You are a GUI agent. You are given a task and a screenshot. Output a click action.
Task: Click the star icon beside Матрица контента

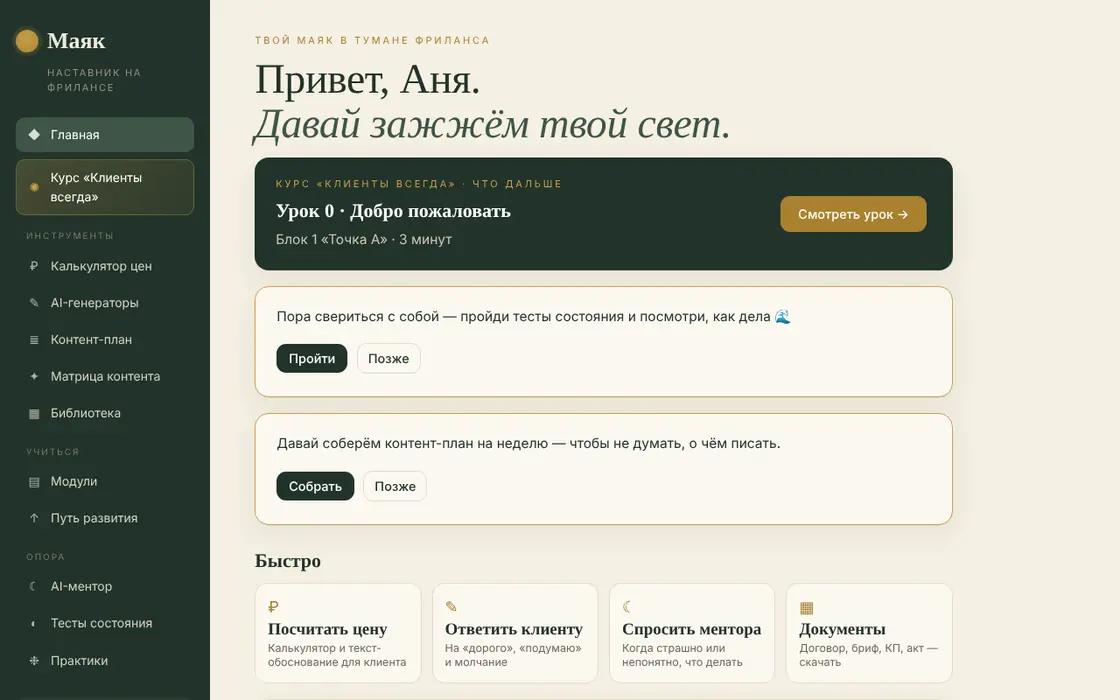(34, 376)
